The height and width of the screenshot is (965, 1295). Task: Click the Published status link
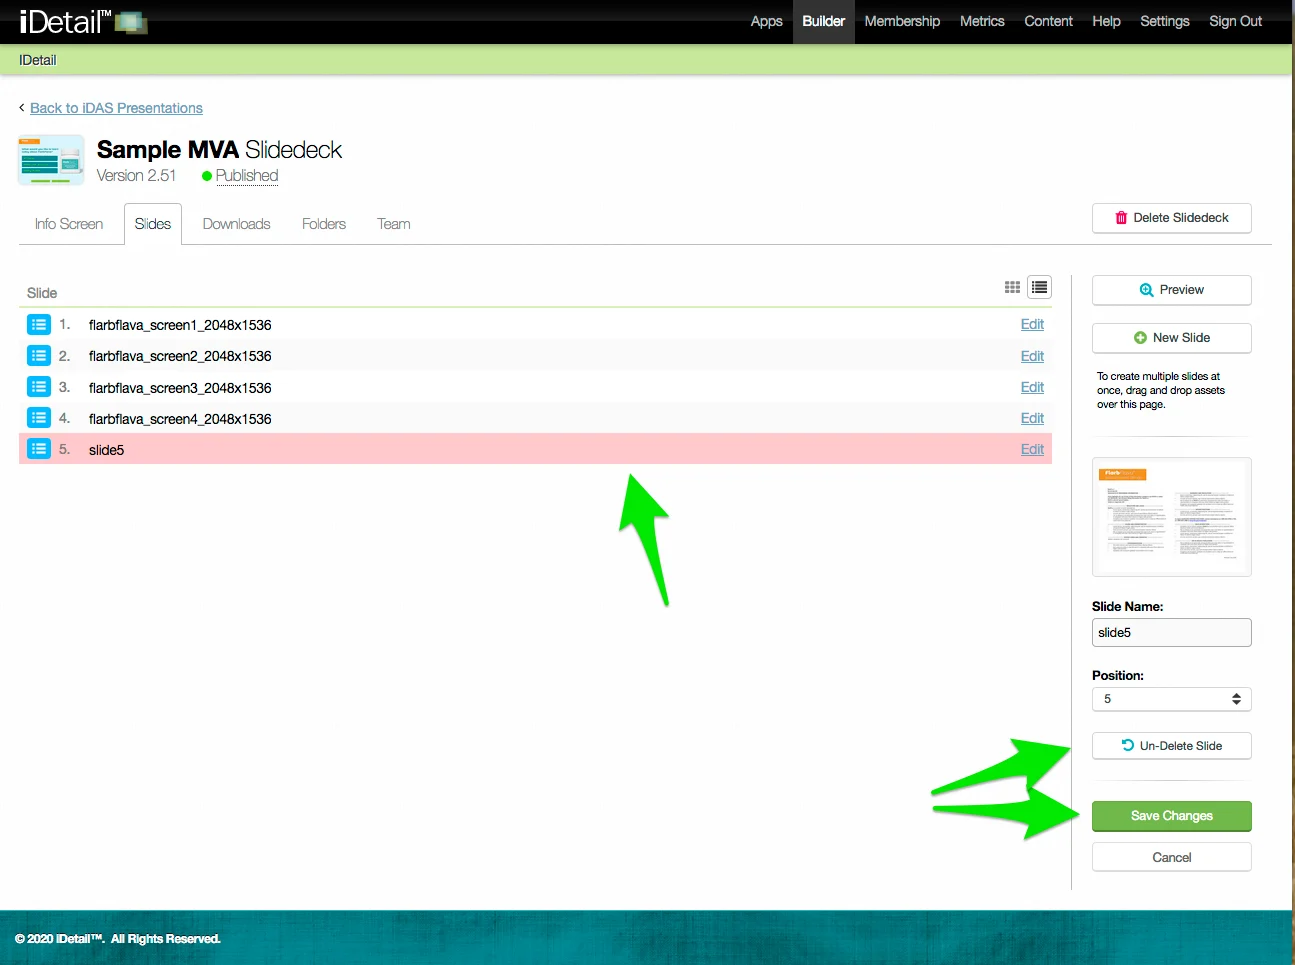247,176
